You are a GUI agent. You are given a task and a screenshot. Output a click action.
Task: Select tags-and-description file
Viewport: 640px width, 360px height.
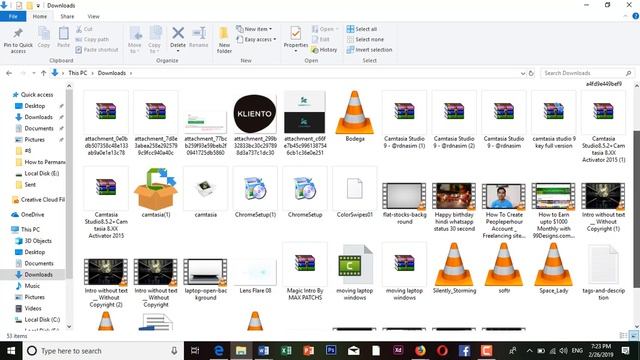click(x=603, y=271)
